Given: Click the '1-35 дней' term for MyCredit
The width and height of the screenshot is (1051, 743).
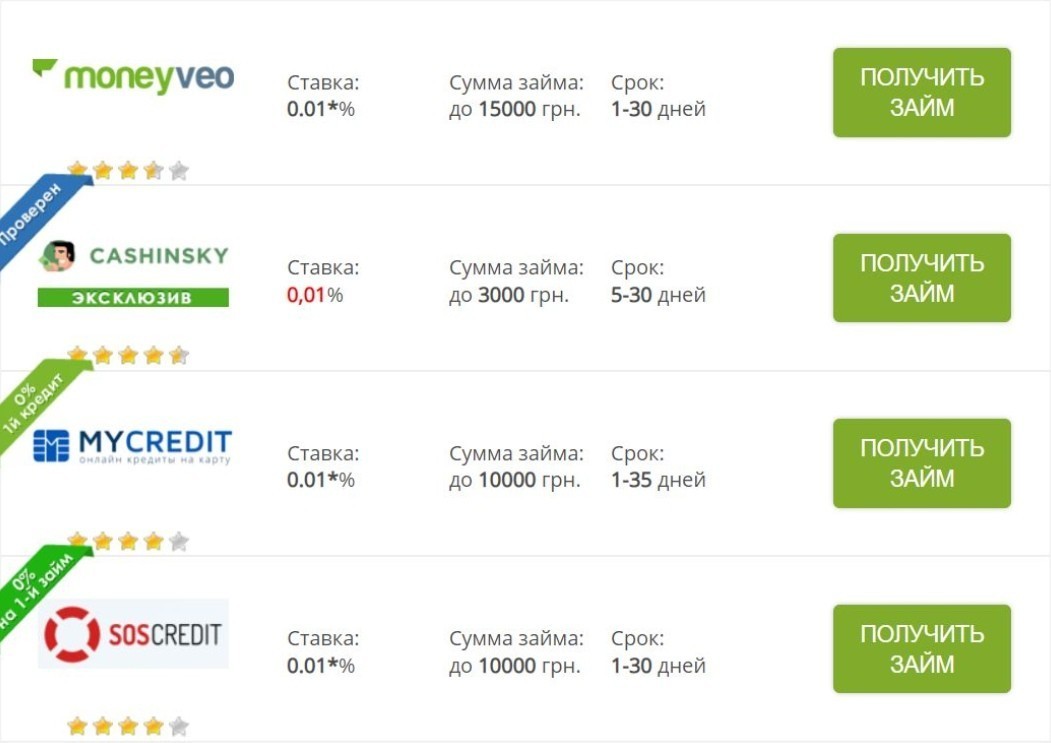Looking at the screenshot, I should pyautogui.click(x=658, y=480).
